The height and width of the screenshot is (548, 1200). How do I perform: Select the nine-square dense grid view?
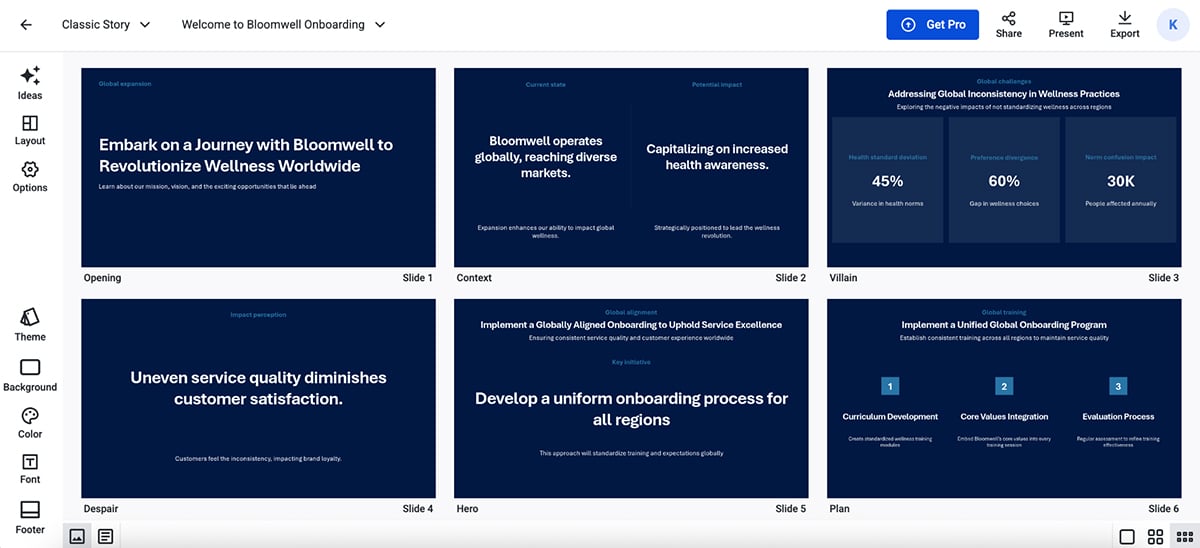(x=1183, y=537)
